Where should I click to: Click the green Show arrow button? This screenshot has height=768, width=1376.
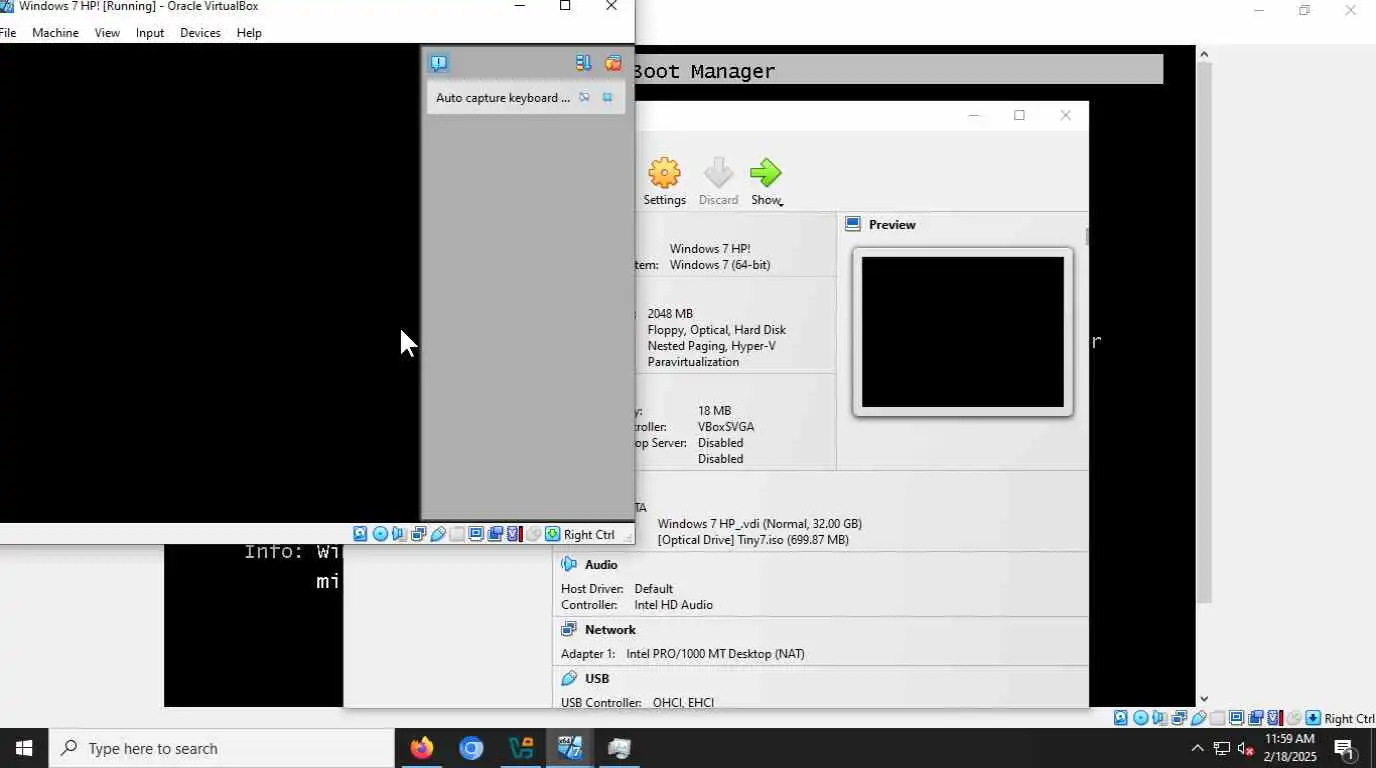(765, 173)
